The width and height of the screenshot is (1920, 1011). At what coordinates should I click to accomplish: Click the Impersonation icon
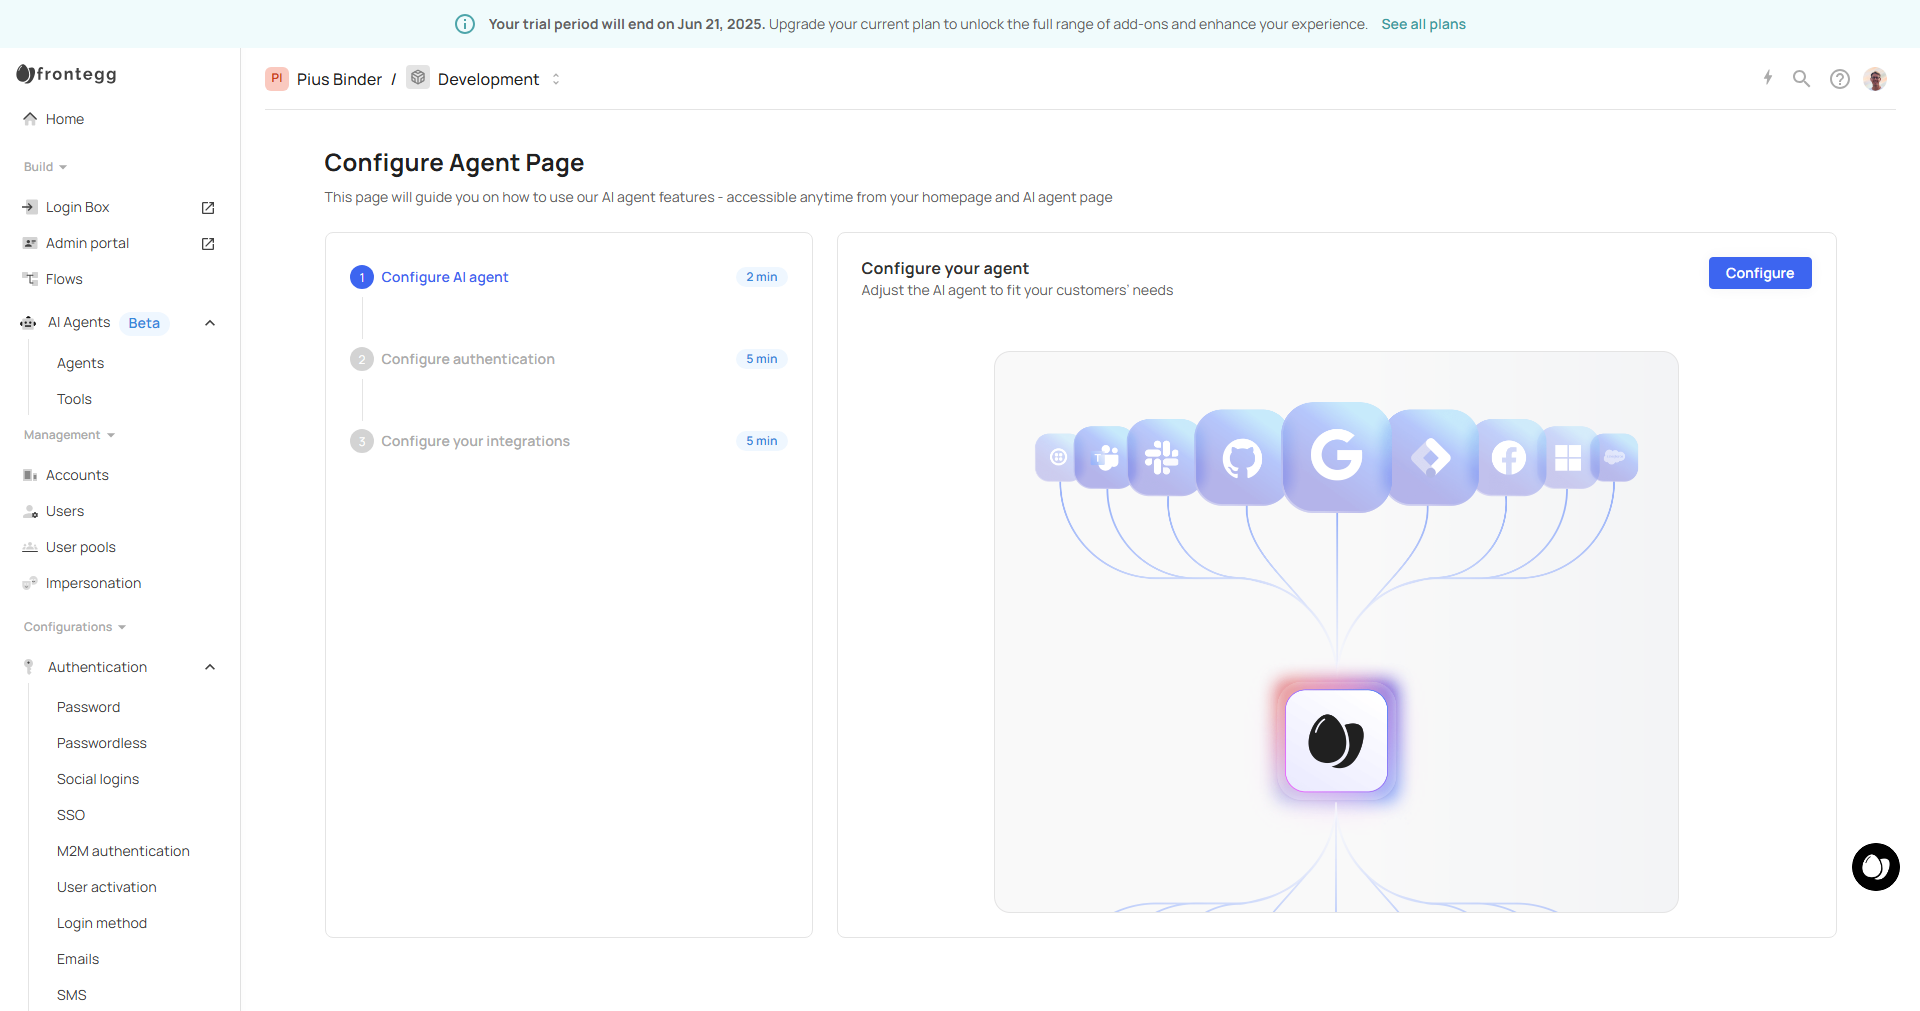[30, 583]
